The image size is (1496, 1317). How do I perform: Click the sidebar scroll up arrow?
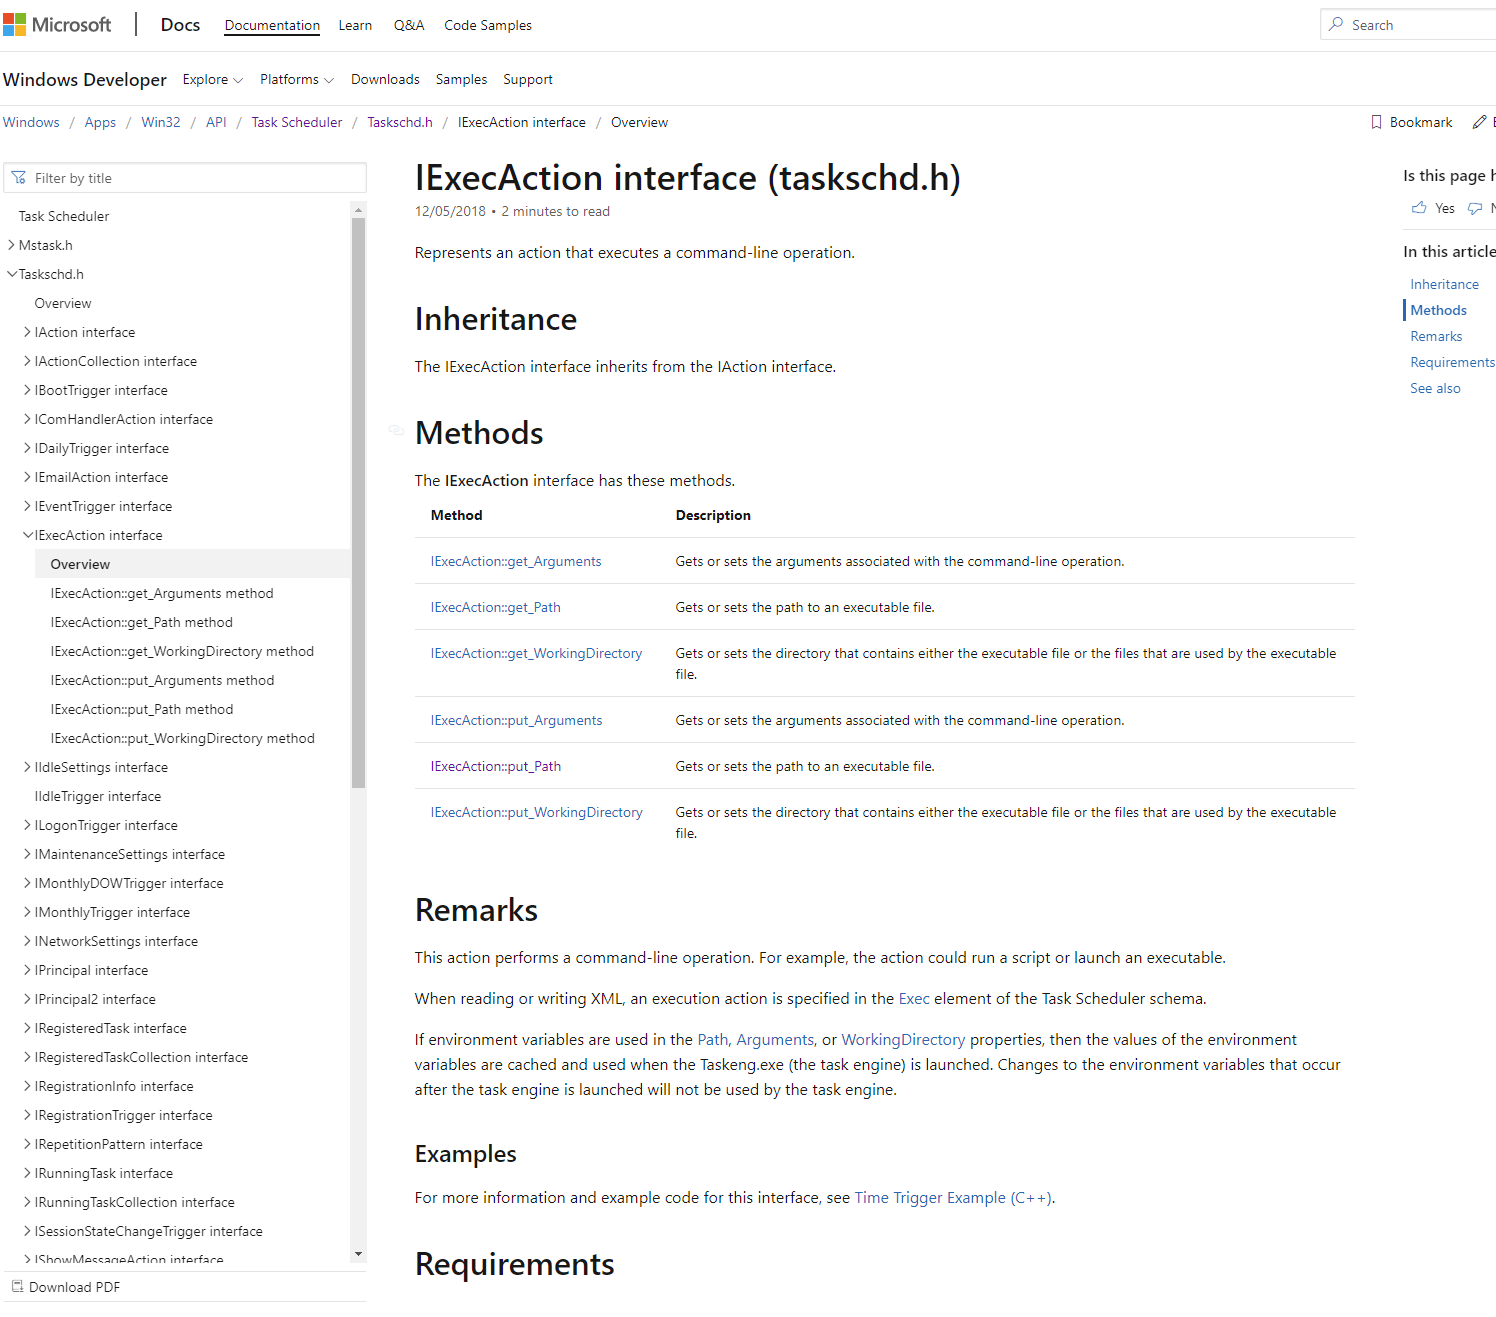click(358, 210)
